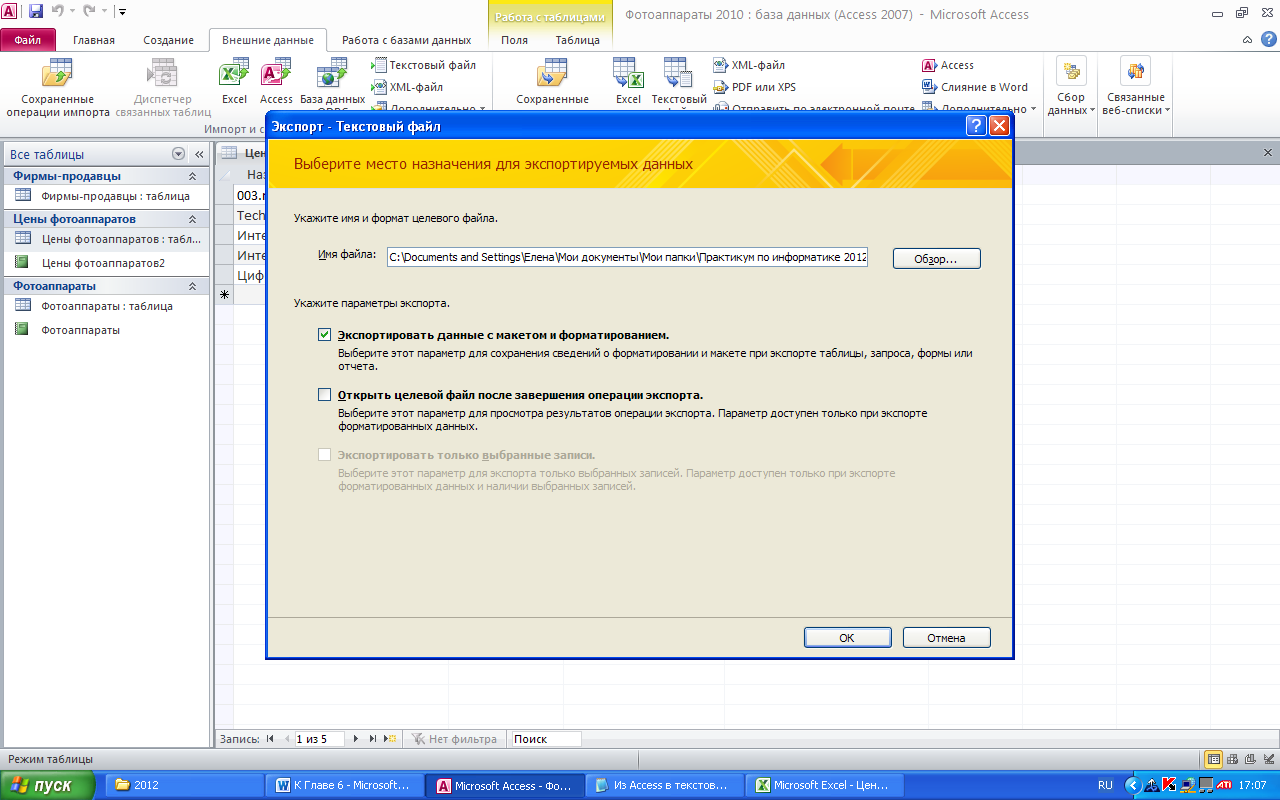Image resolution: width=1280 pixels, height=800 pixels.
Task: Switch to Microsoft Excel window in taskbar
Action: [x=827, y=785]
